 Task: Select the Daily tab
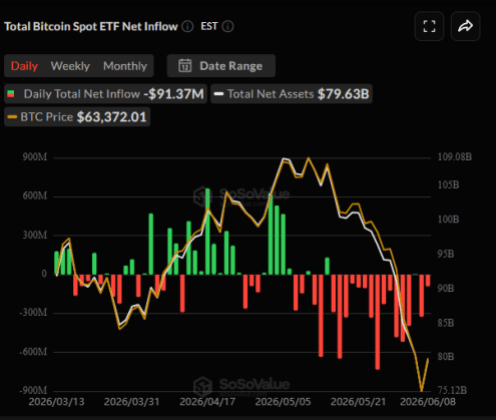coord(24,66)
